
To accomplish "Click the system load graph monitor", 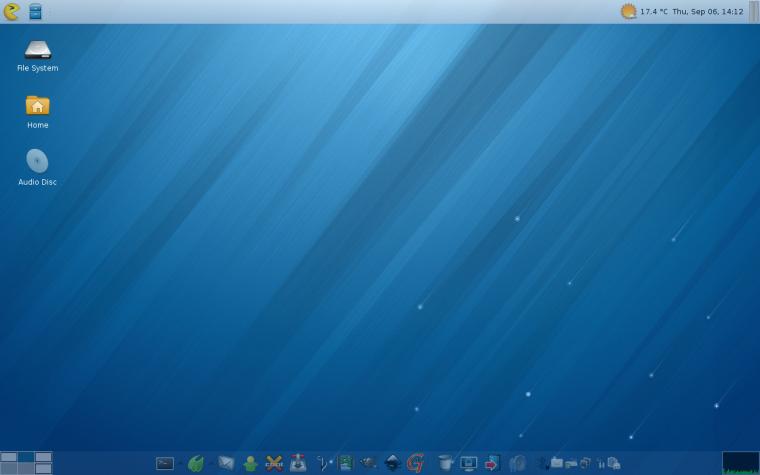I will tap(741, 463).
